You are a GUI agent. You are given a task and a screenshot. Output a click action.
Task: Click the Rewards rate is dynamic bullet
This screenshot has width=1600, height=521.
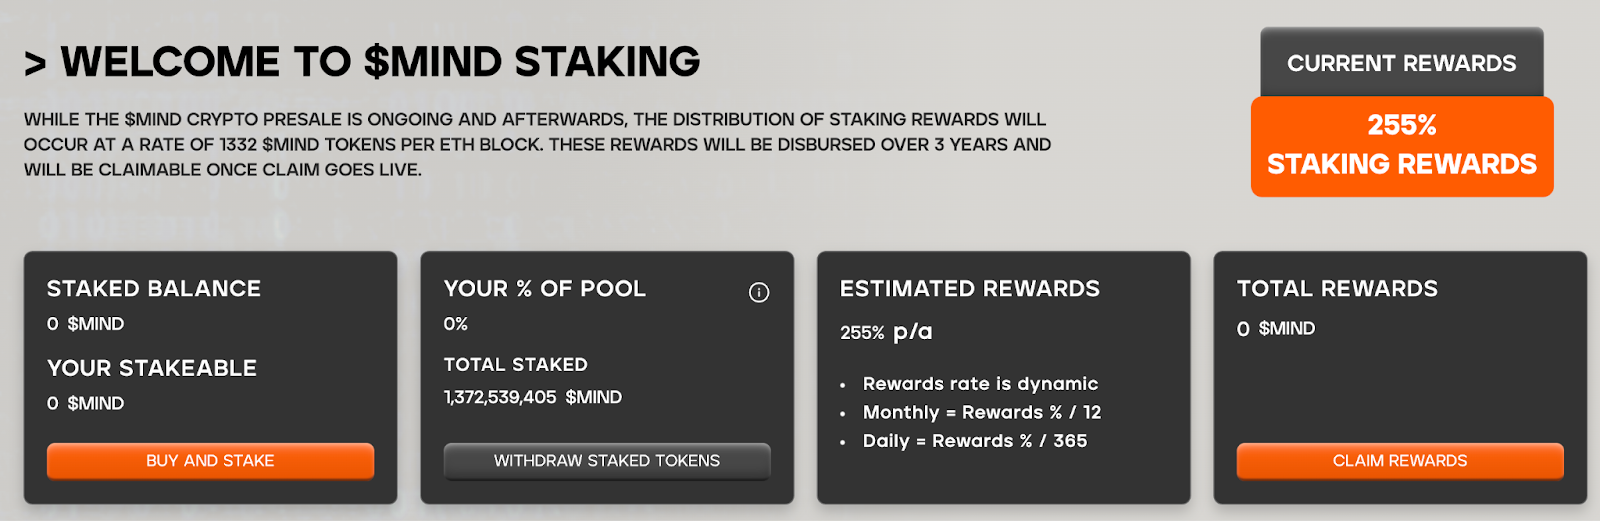(x=980, y=384)
